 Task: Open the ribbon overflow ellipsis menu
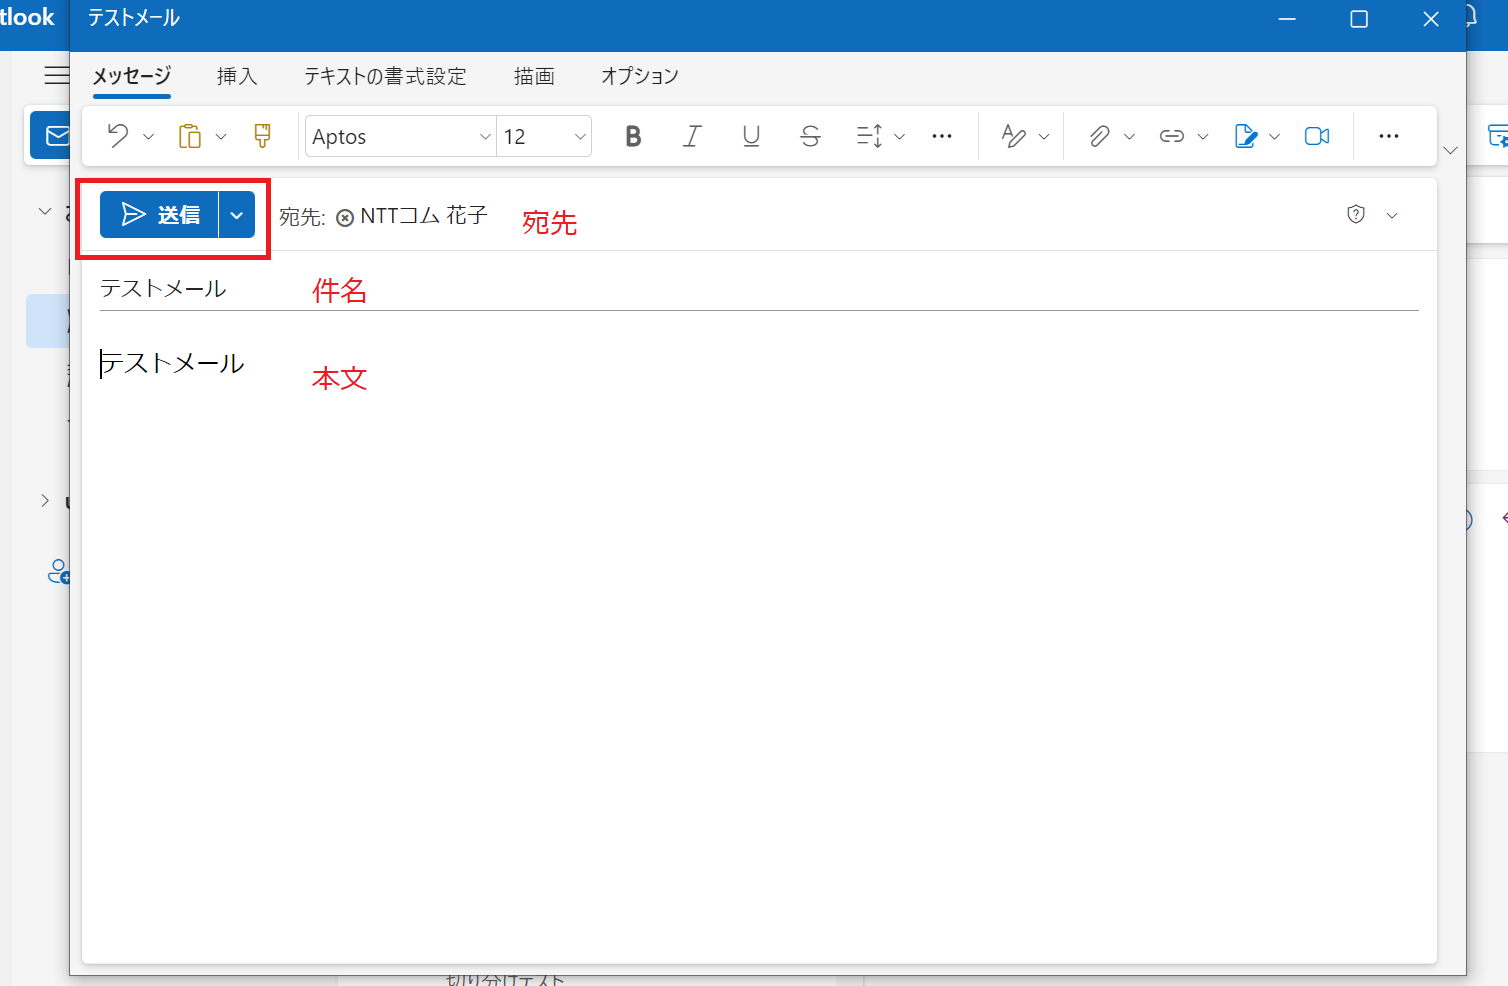(x=1389, y=136)
